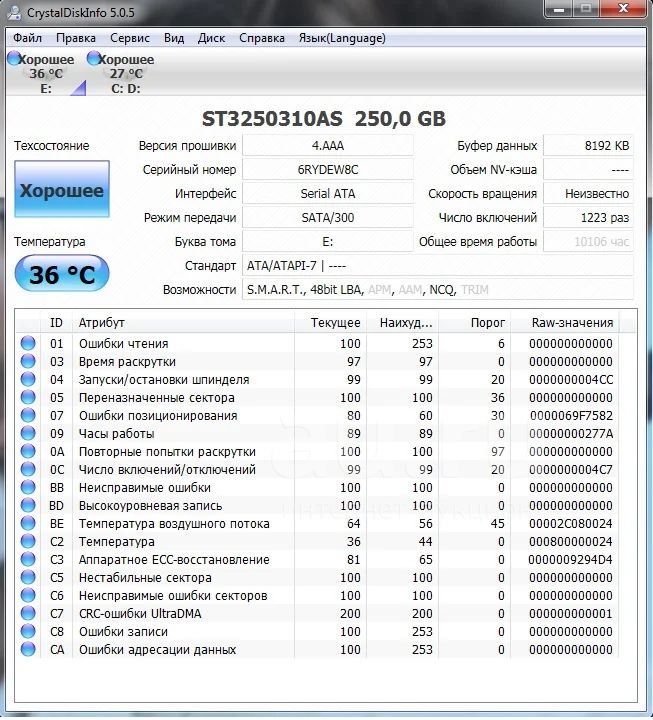Click the serial number field 6RYDEW8C
This screenshot has width=653, height=720.
(328, 169)
